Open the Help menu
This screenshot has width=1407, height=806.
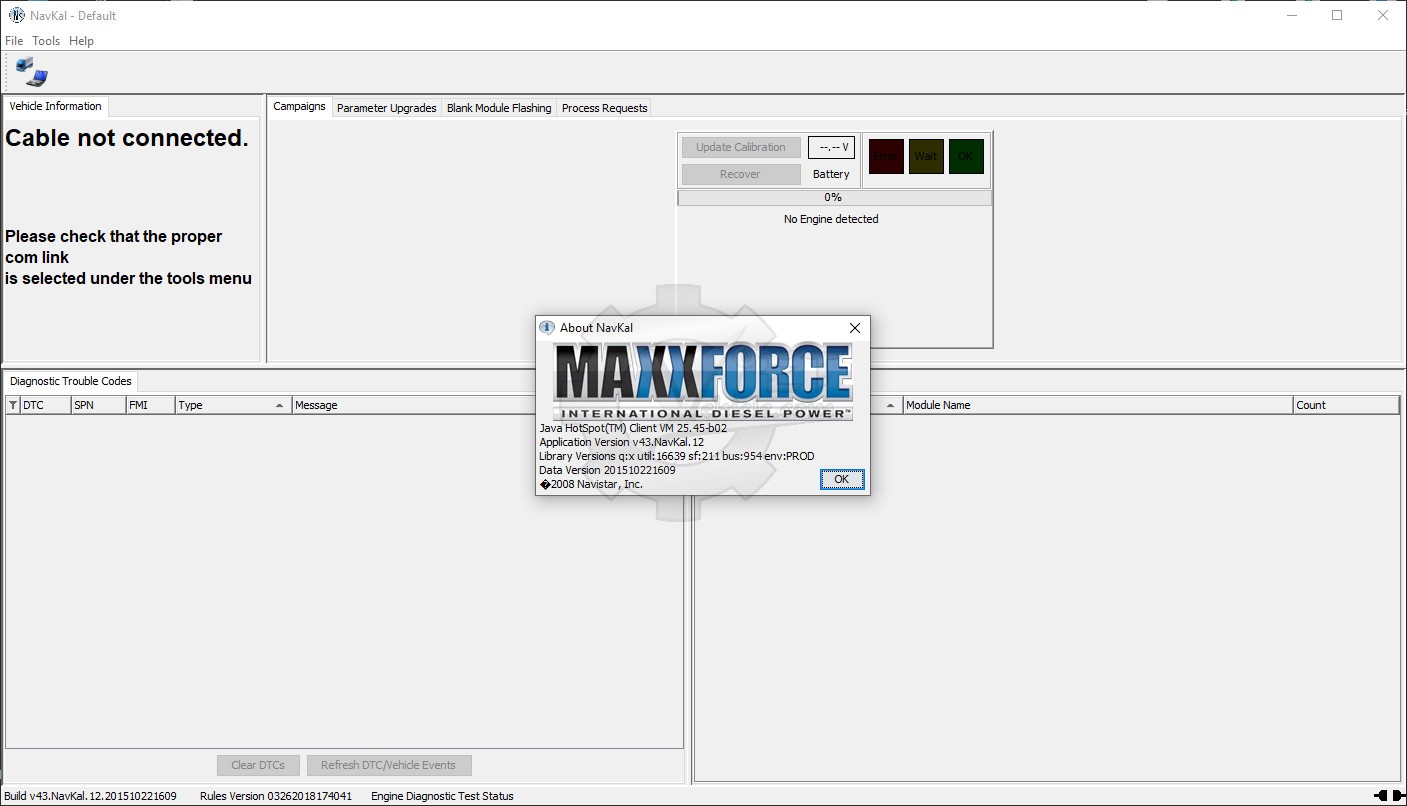tap(81, 41)
